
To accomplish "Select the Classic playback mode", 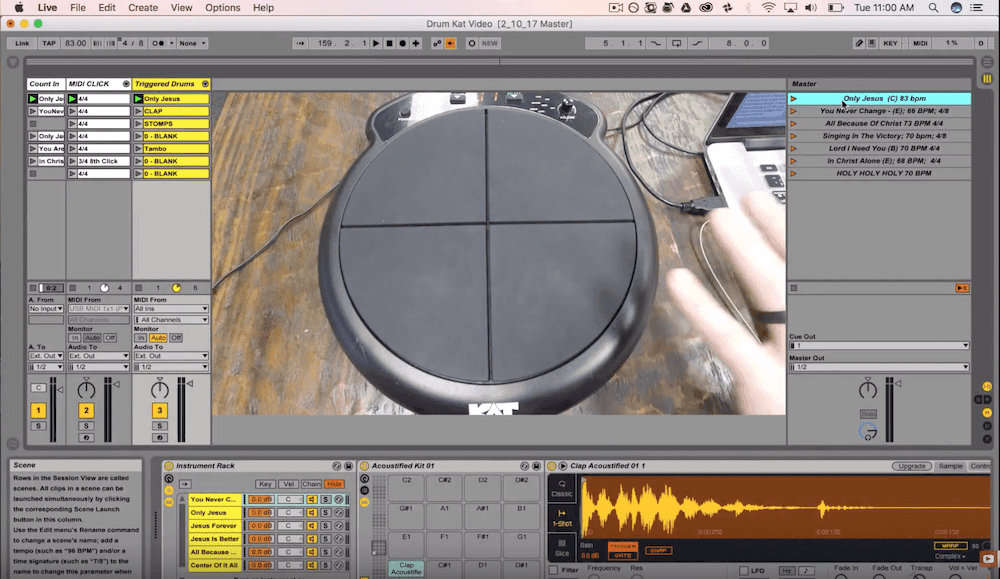I will pos(562,488).
